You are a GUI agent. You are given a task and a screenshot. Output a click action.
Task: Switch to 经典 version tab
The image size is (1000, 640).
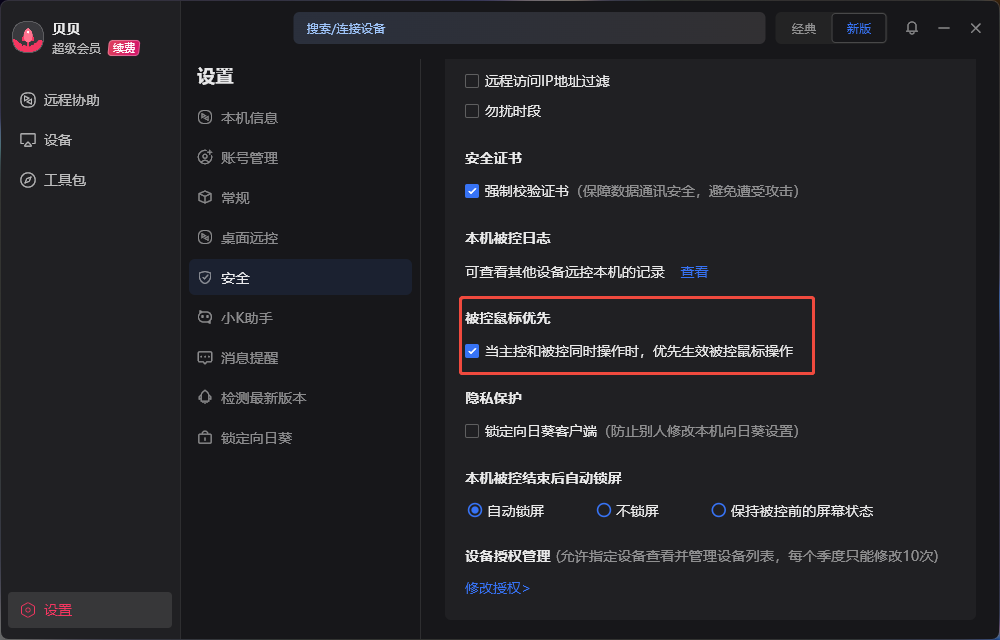pos(804,28)
